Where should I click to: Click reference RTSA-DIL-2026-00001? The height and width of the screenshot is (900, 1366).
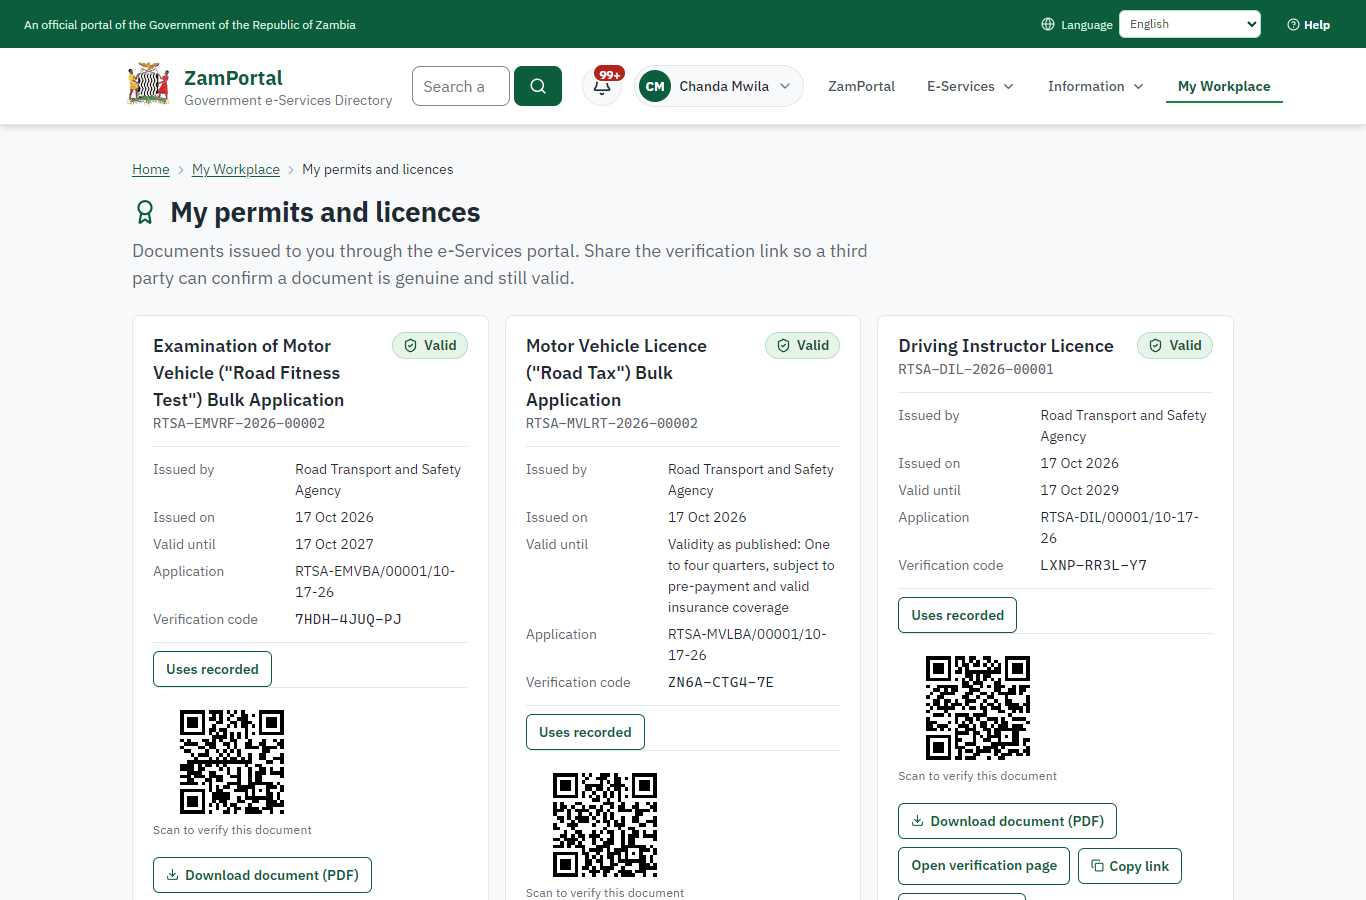976,369
